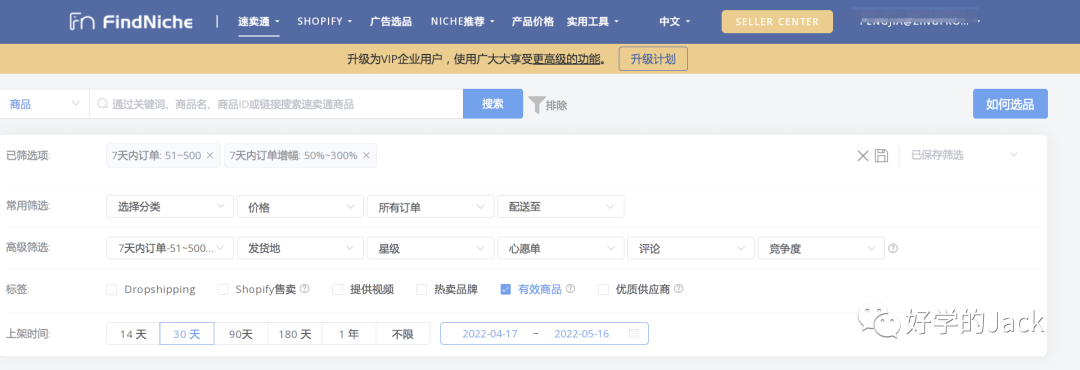The image size is (1080, 370).
Task: Uncheck the 有效商品 checkbox
Action: [x=506, y=289]
